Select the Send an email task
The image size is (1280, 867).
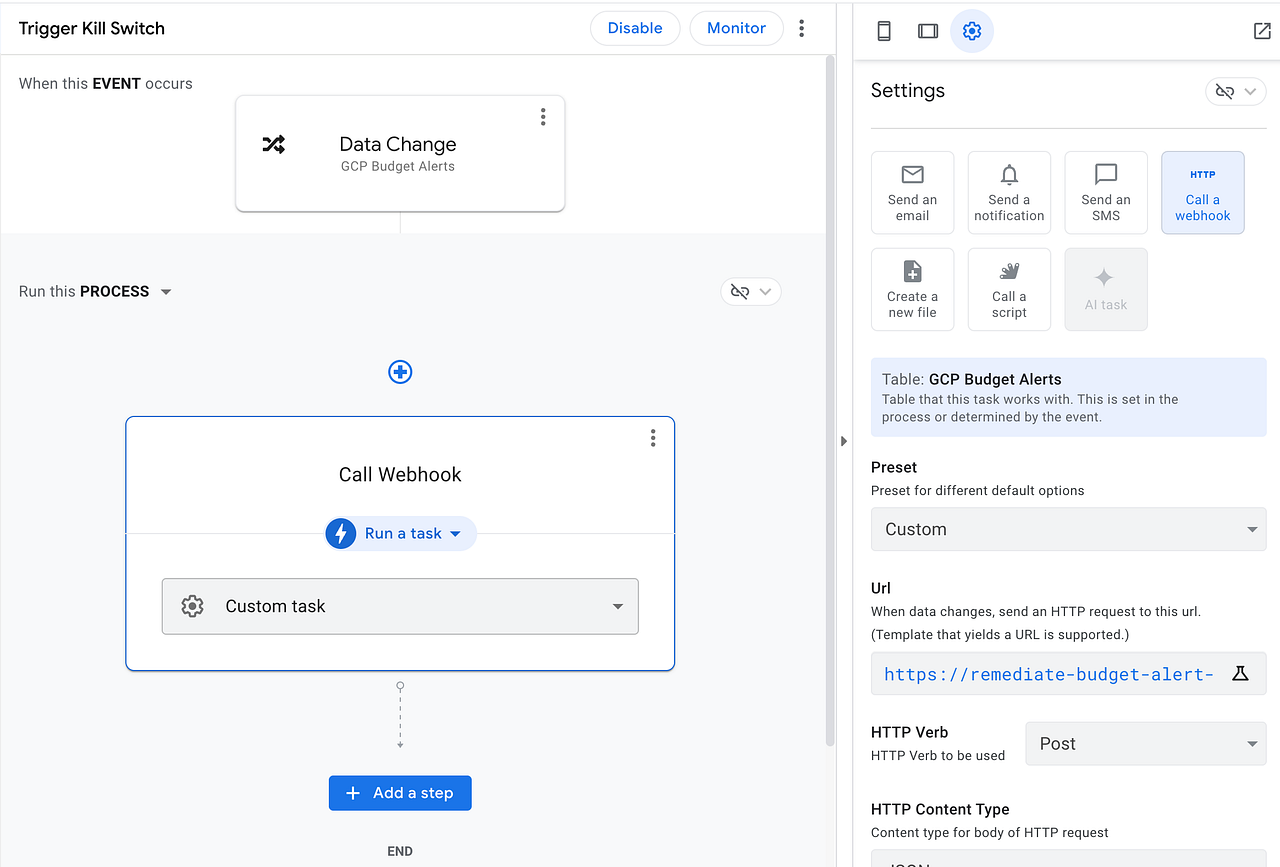click(x=912, y=192)
